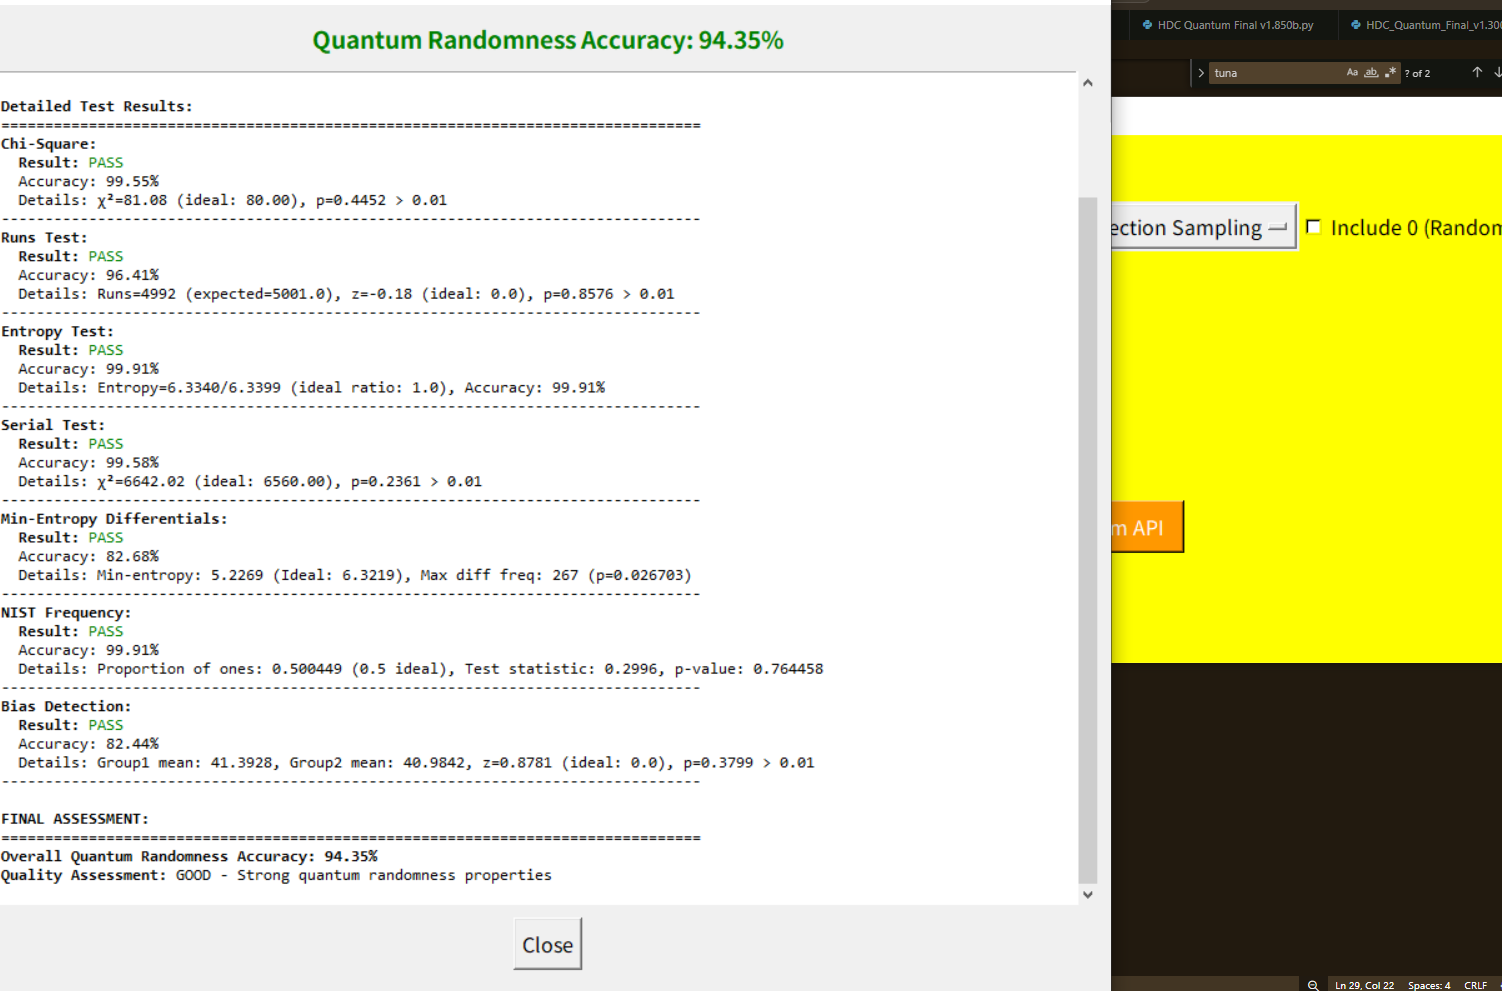Click the results scrollbar up arrow
This screenshot has width=1502, height=991.
(1087, 83)
